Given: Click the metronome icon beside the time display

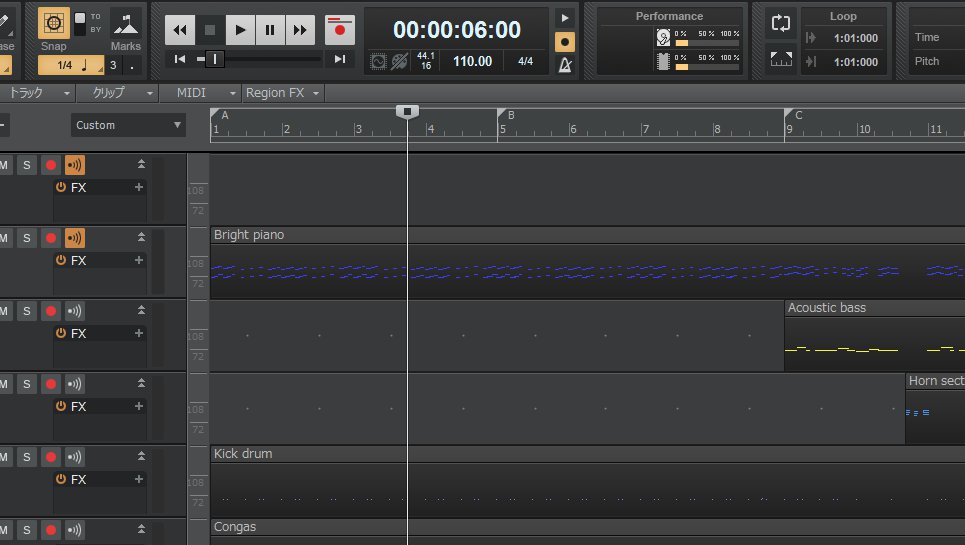Looking at the screenshot, I should pyautogui.click(x=565, y=65).
